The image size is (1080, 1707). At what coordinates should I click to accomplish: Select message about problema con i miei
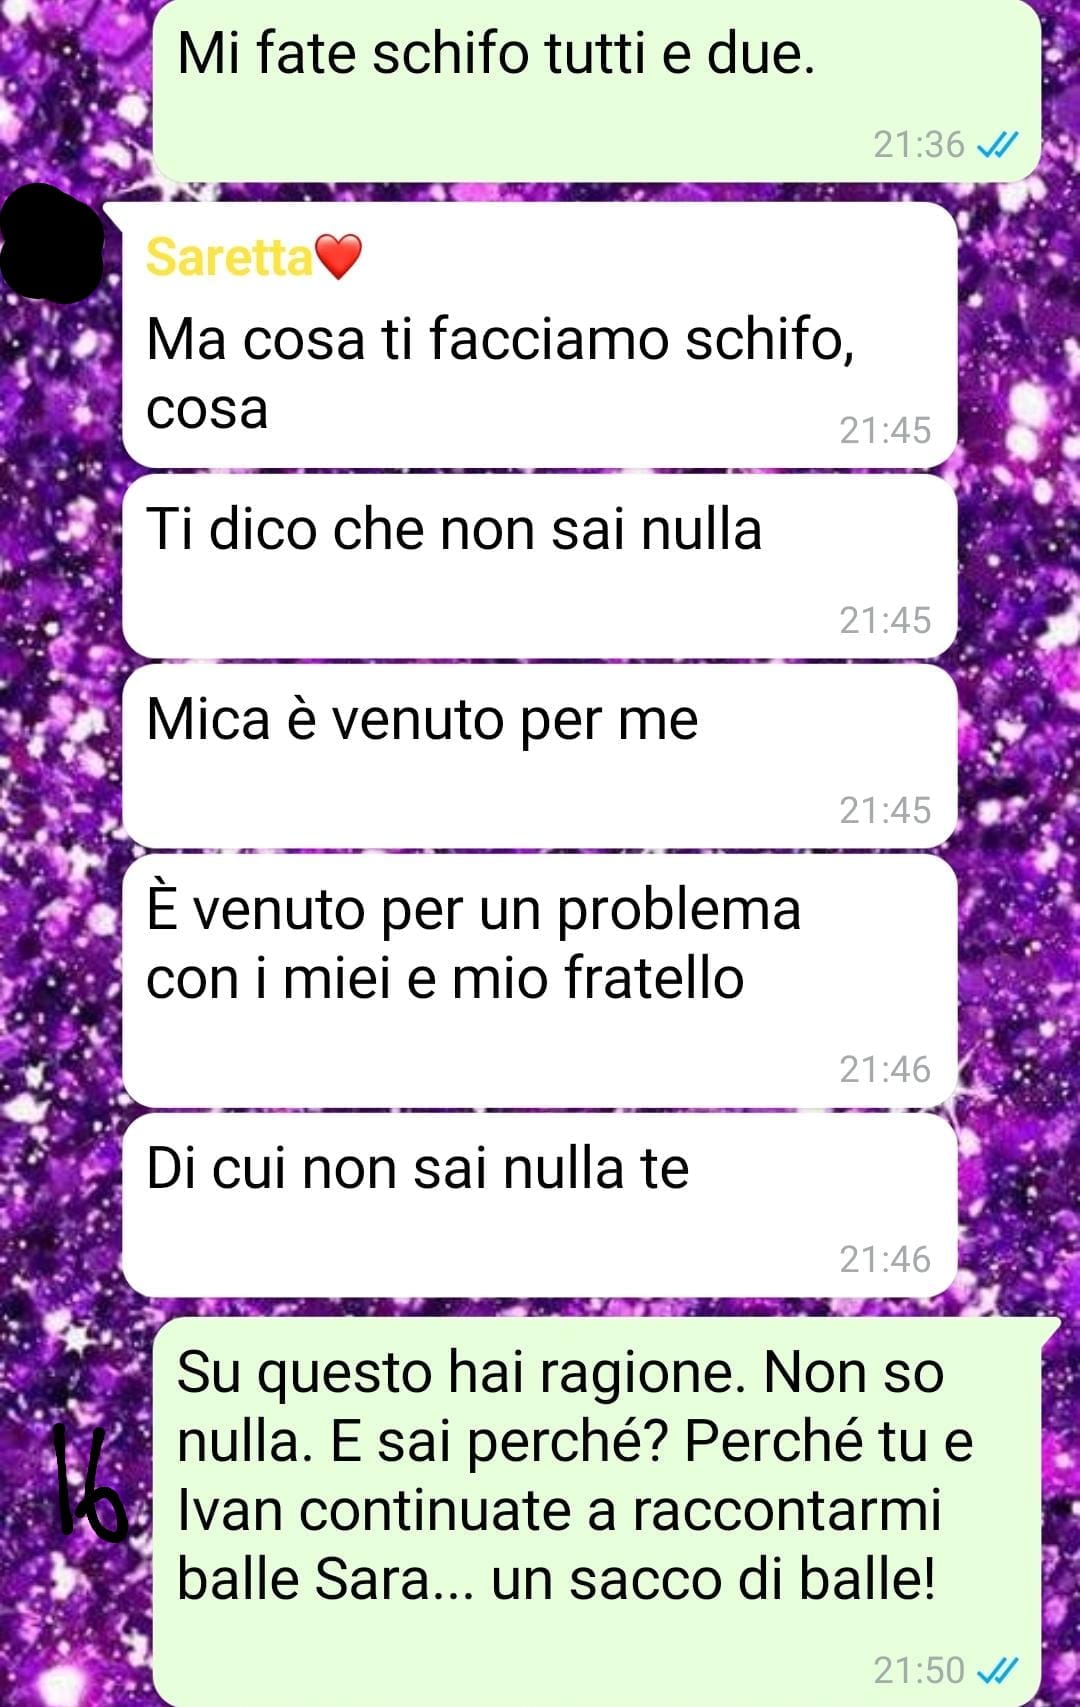pos(540,980)
